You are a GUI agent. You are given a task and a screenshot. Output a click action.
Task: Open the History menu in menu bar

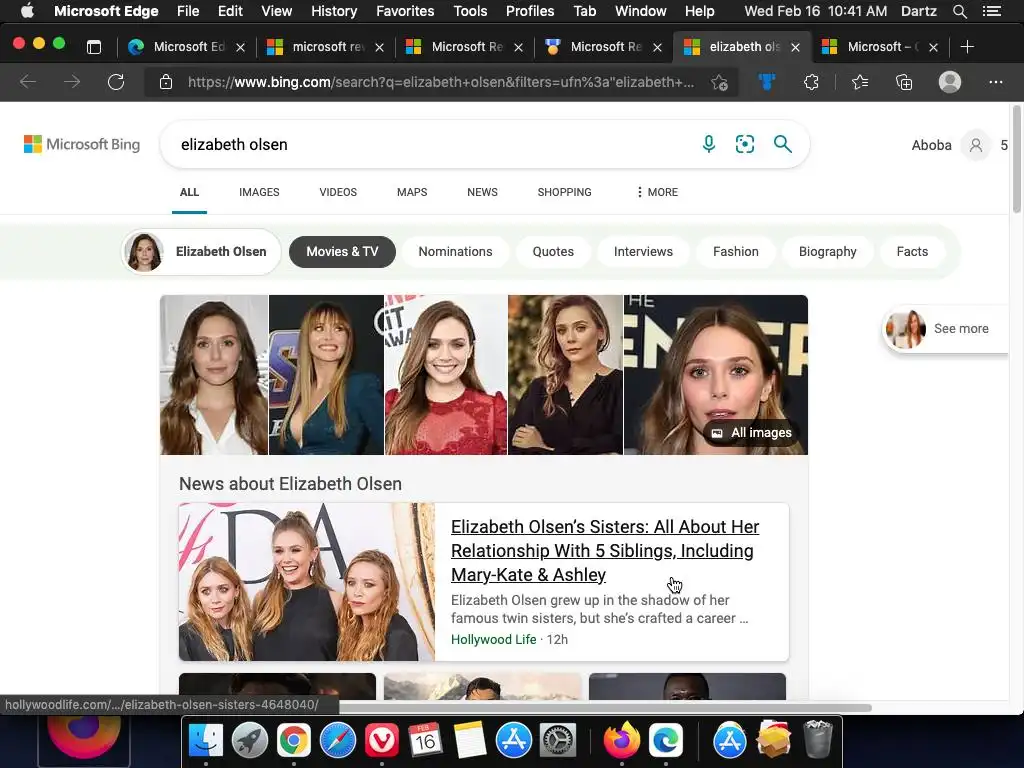click(x=334, y=11)
